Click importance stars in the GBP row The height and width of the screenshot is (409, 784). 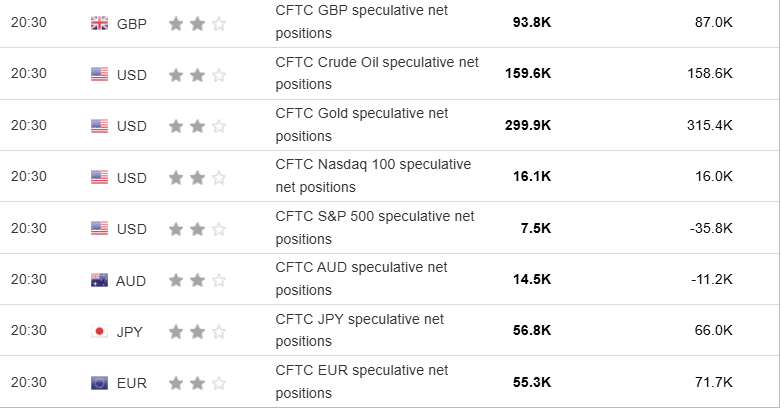pos(197,23)
